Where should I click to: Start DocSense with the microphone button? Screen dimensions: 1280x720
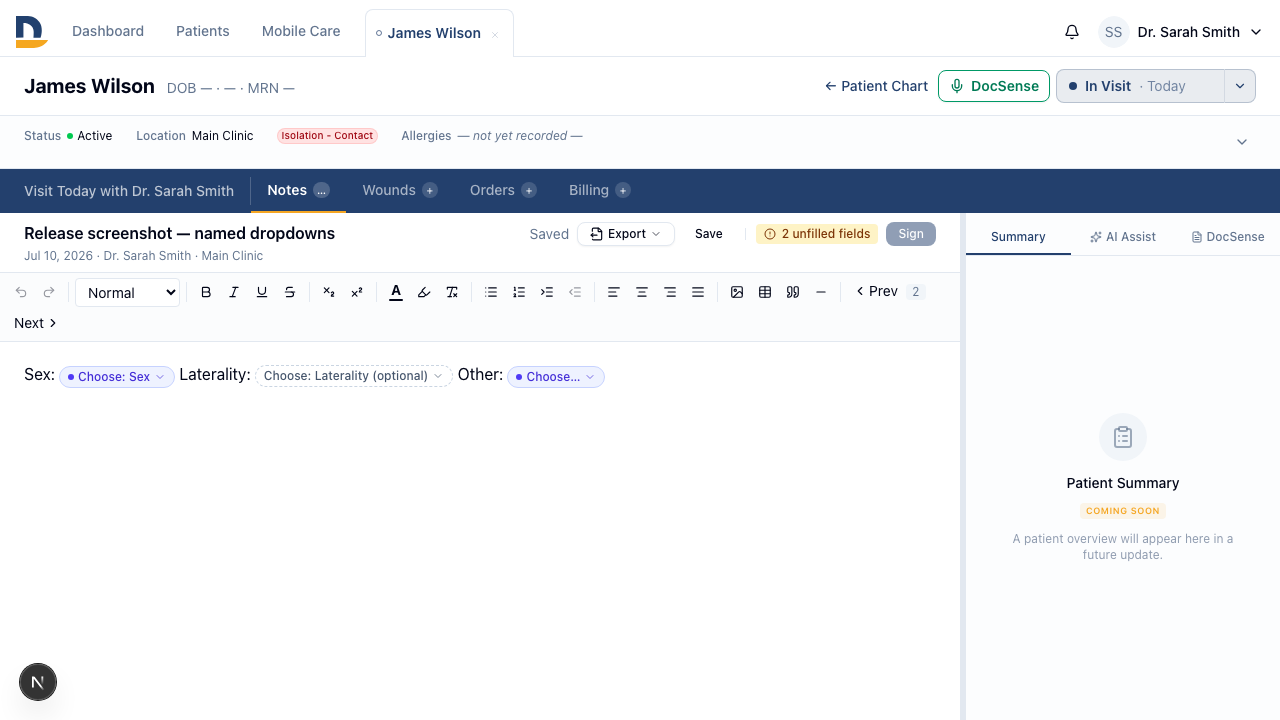coord(994,86)
